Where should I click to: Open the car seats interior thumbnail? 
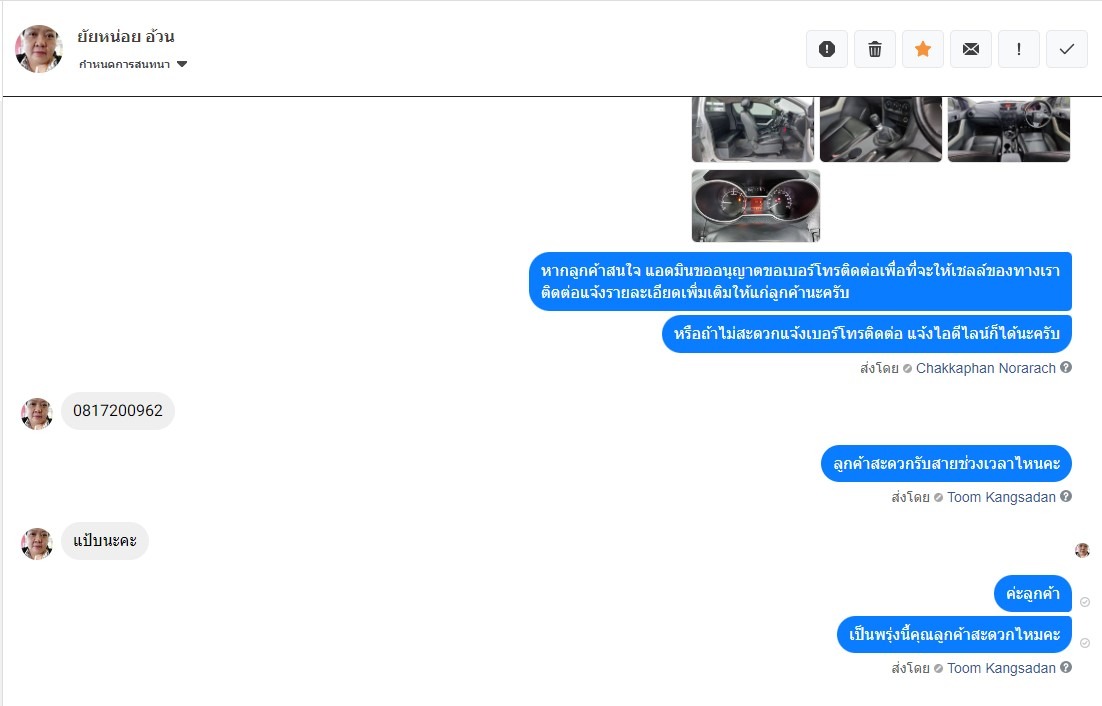[x=753, y=129]
